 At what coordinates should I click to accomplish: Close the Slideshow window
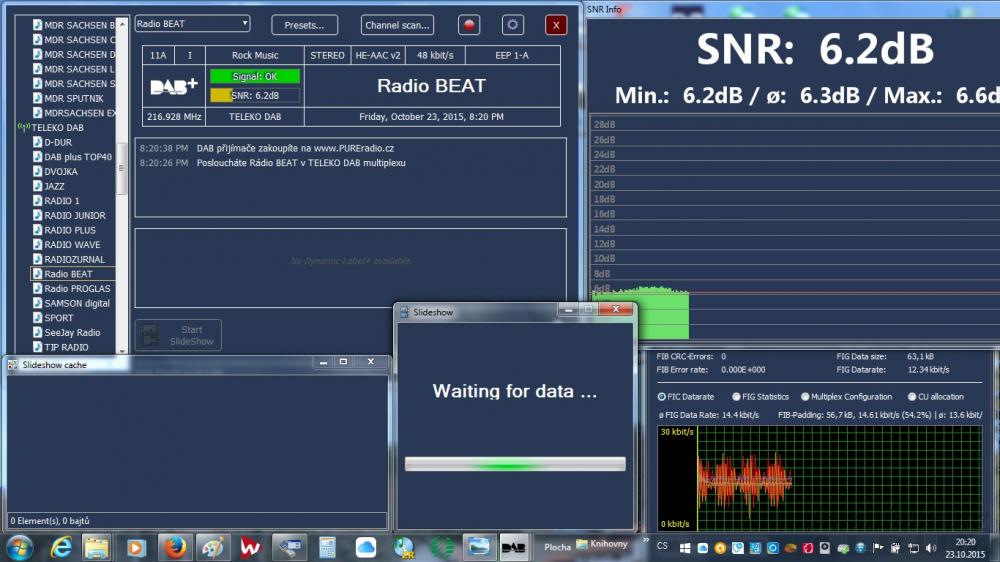615,309
